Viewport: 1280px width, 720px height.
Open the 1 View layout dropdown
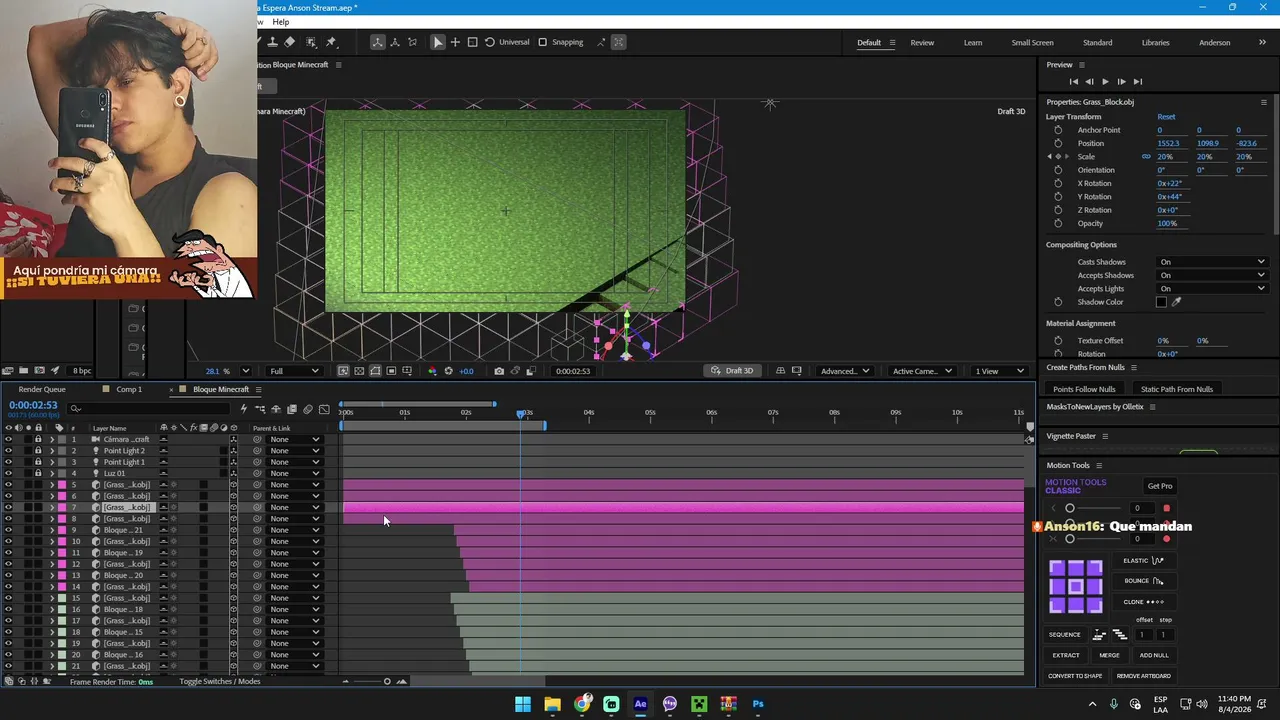click(1000, 371)
